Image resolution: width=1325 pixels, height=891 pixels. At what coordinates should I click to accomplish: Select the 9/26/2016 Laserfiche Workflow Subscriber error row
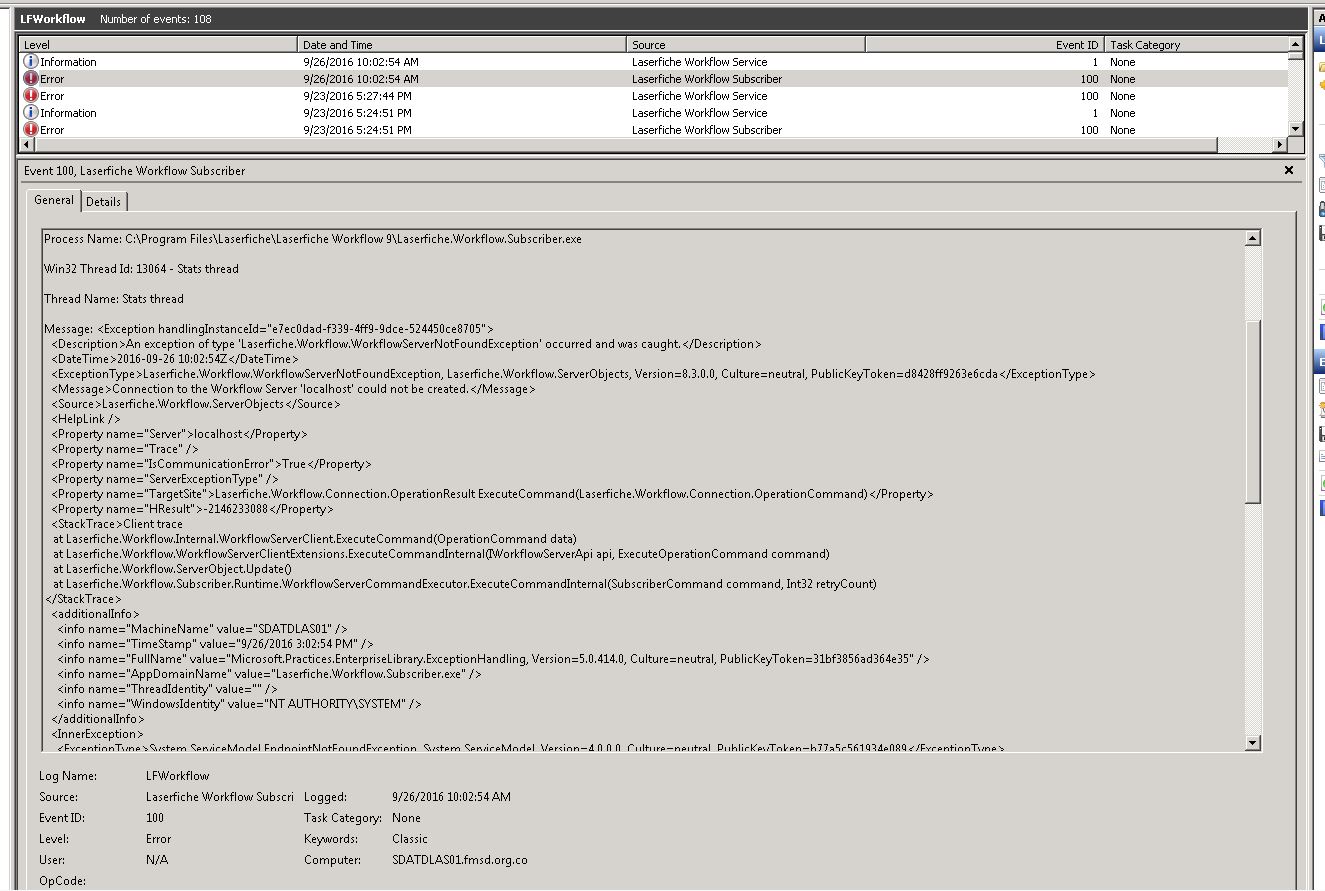[653, 79]
